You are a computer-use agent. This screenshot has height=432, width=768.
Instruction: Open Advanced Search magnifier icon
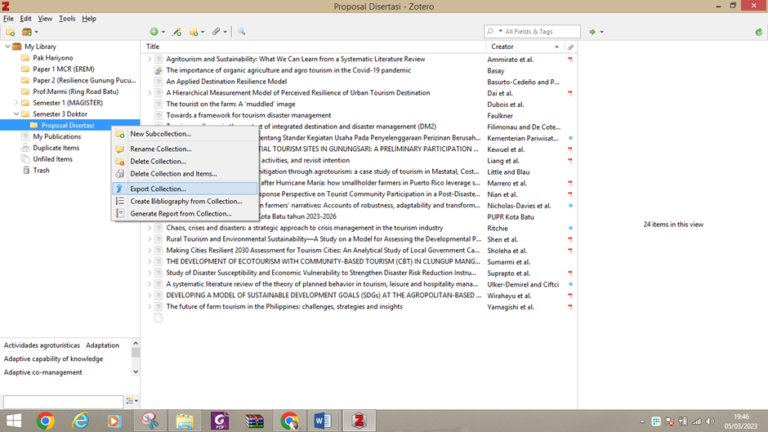coord(241,32)
